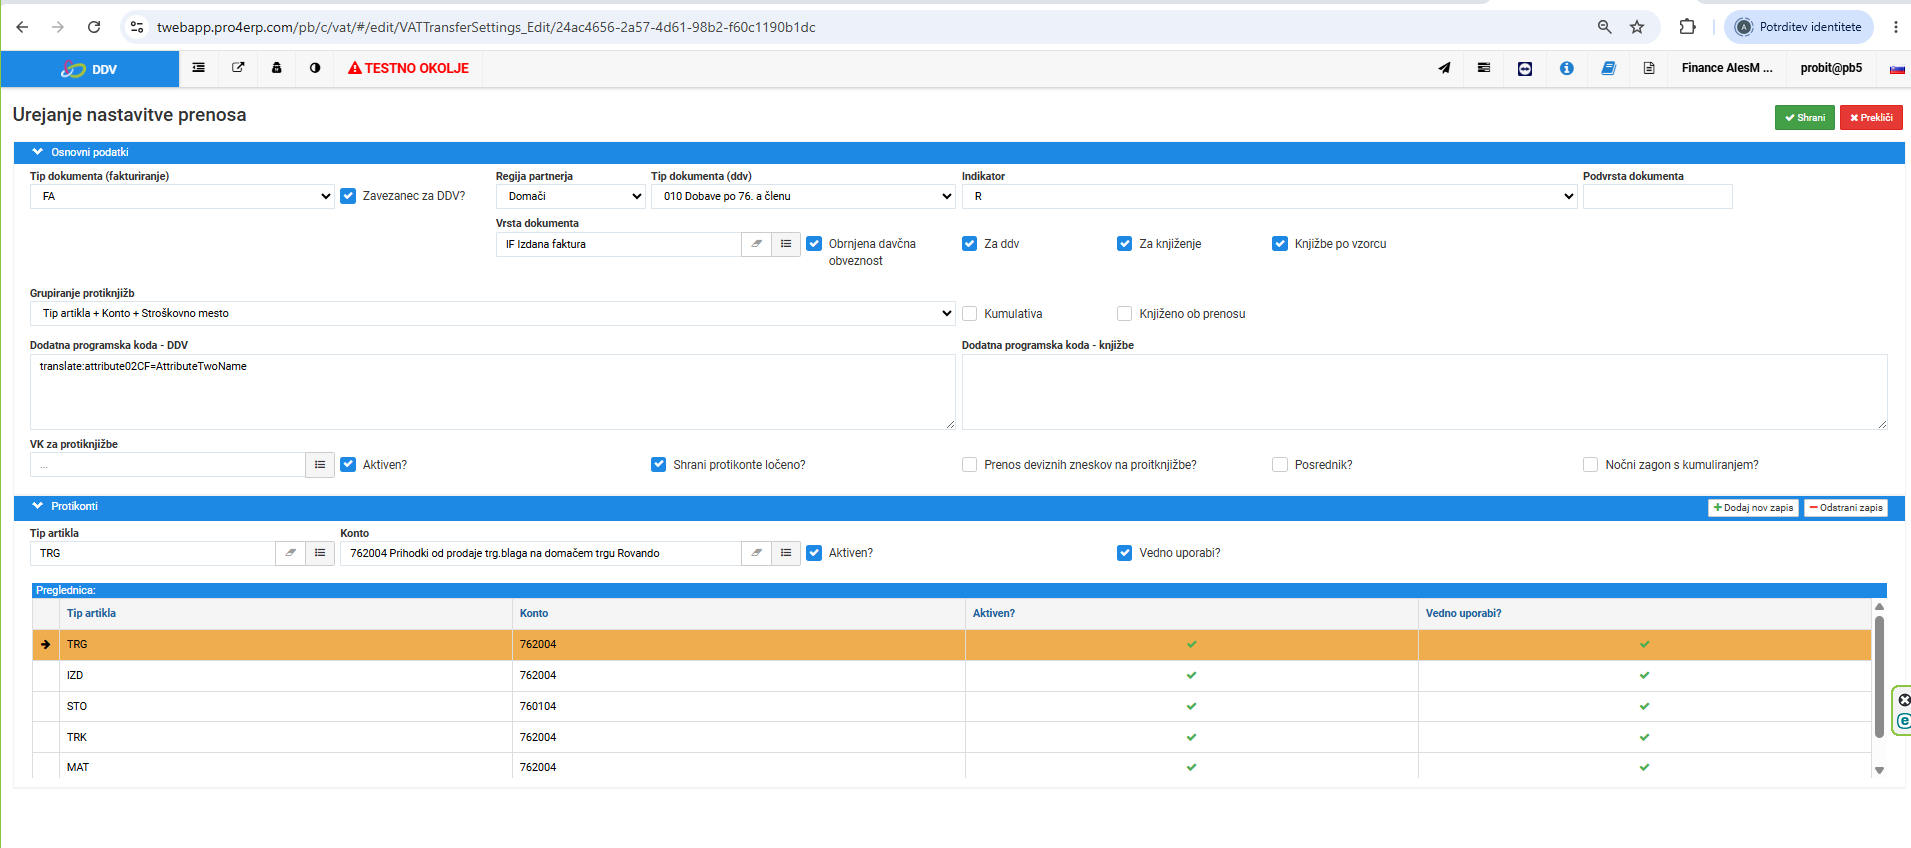1911x848 pixels.
Task: Enable the Kumulativa checkbox
Action: click(969, 314)
